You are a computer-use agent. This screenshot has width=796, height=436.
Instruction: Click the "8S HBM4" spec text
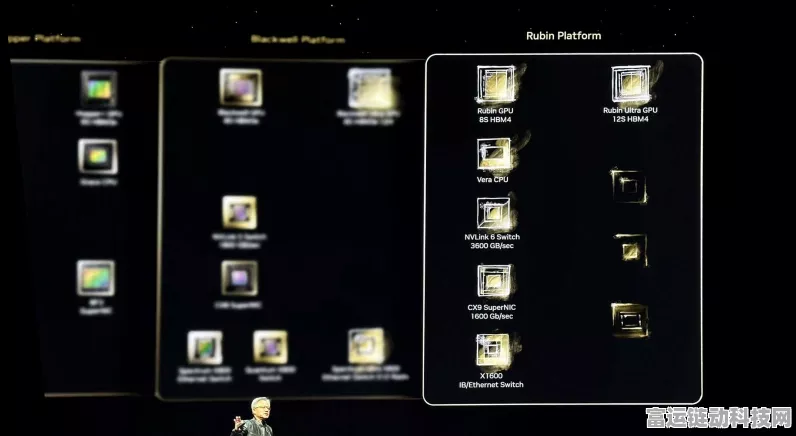tap(495, 120)
